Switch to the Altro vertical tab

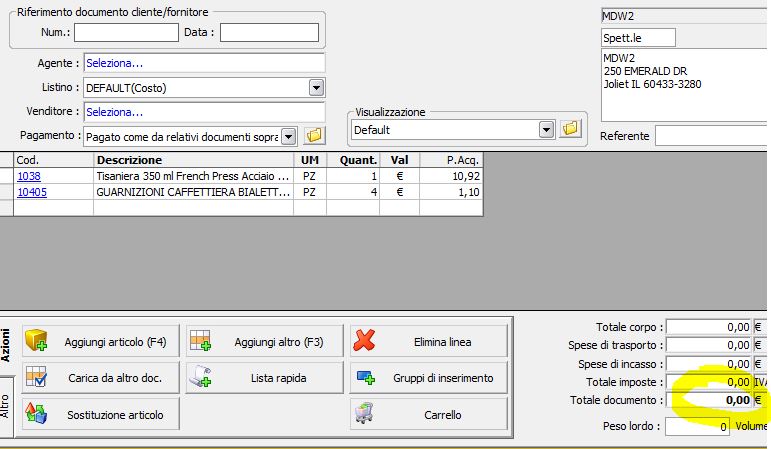pyautogui.click(x=6, y=406)
